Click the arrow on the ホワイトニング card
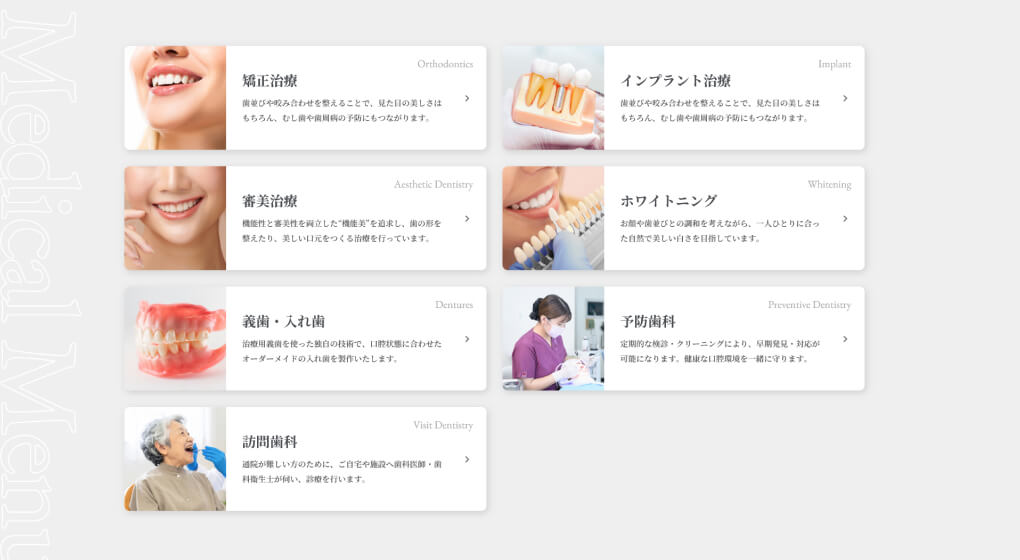Image resolution: width=1020 pixels, height=560 pixels. pyautogui.click(x=845, y=219)
